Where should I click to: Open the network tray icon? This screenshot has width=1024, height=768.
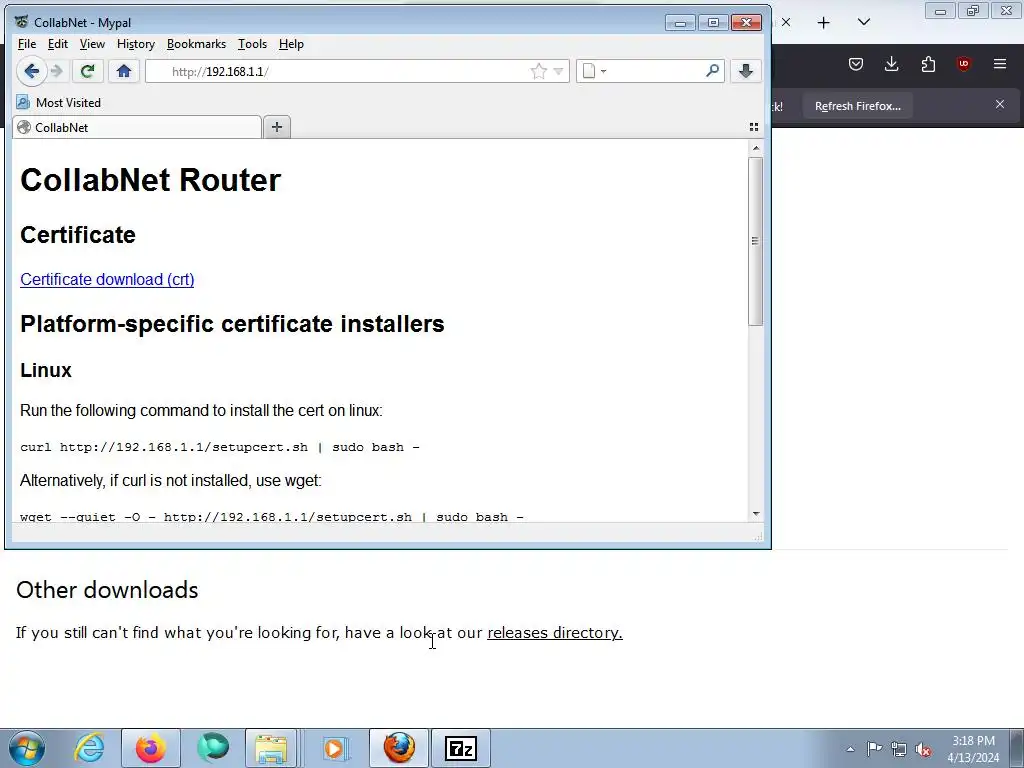899,749
